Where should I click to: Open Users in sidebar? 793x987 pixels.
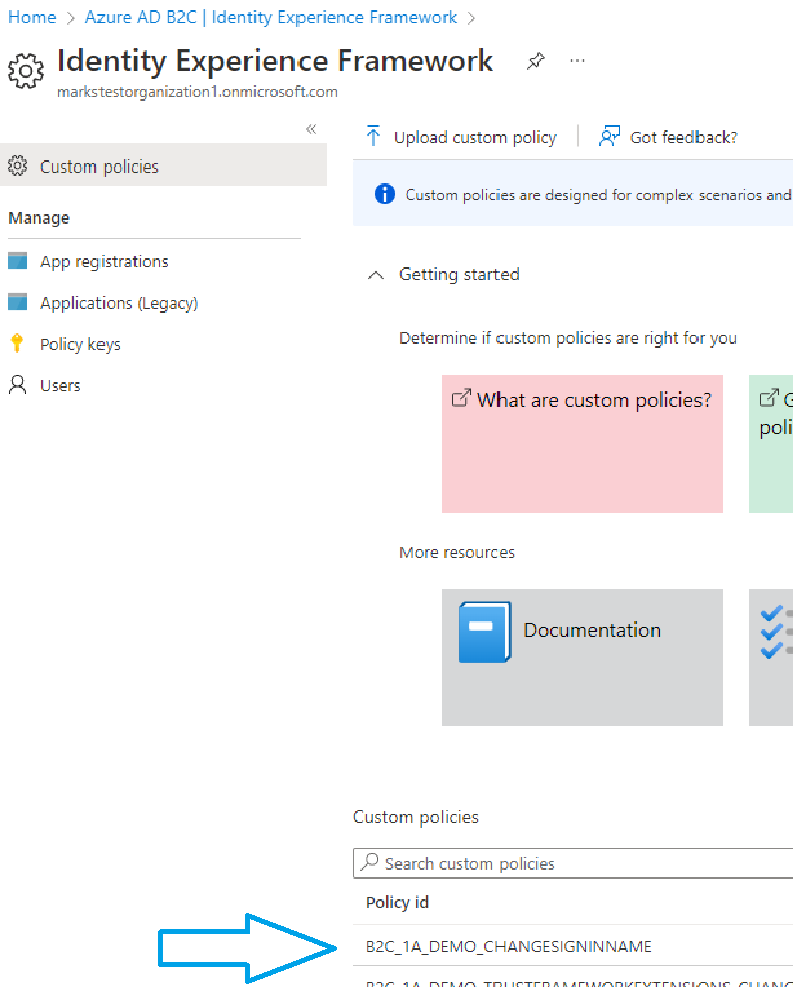(x=60, y=385)
